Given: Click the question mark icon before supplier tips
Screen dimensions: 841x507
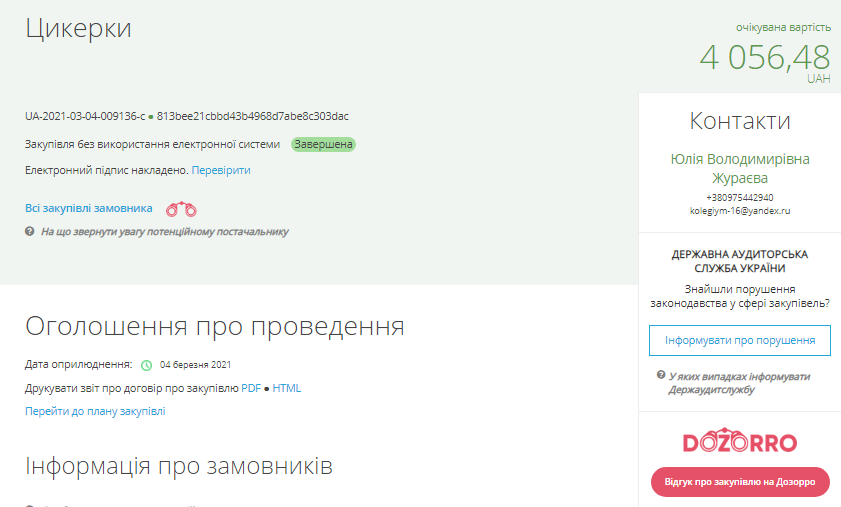Looking at the screenshot, I should 30,231.
